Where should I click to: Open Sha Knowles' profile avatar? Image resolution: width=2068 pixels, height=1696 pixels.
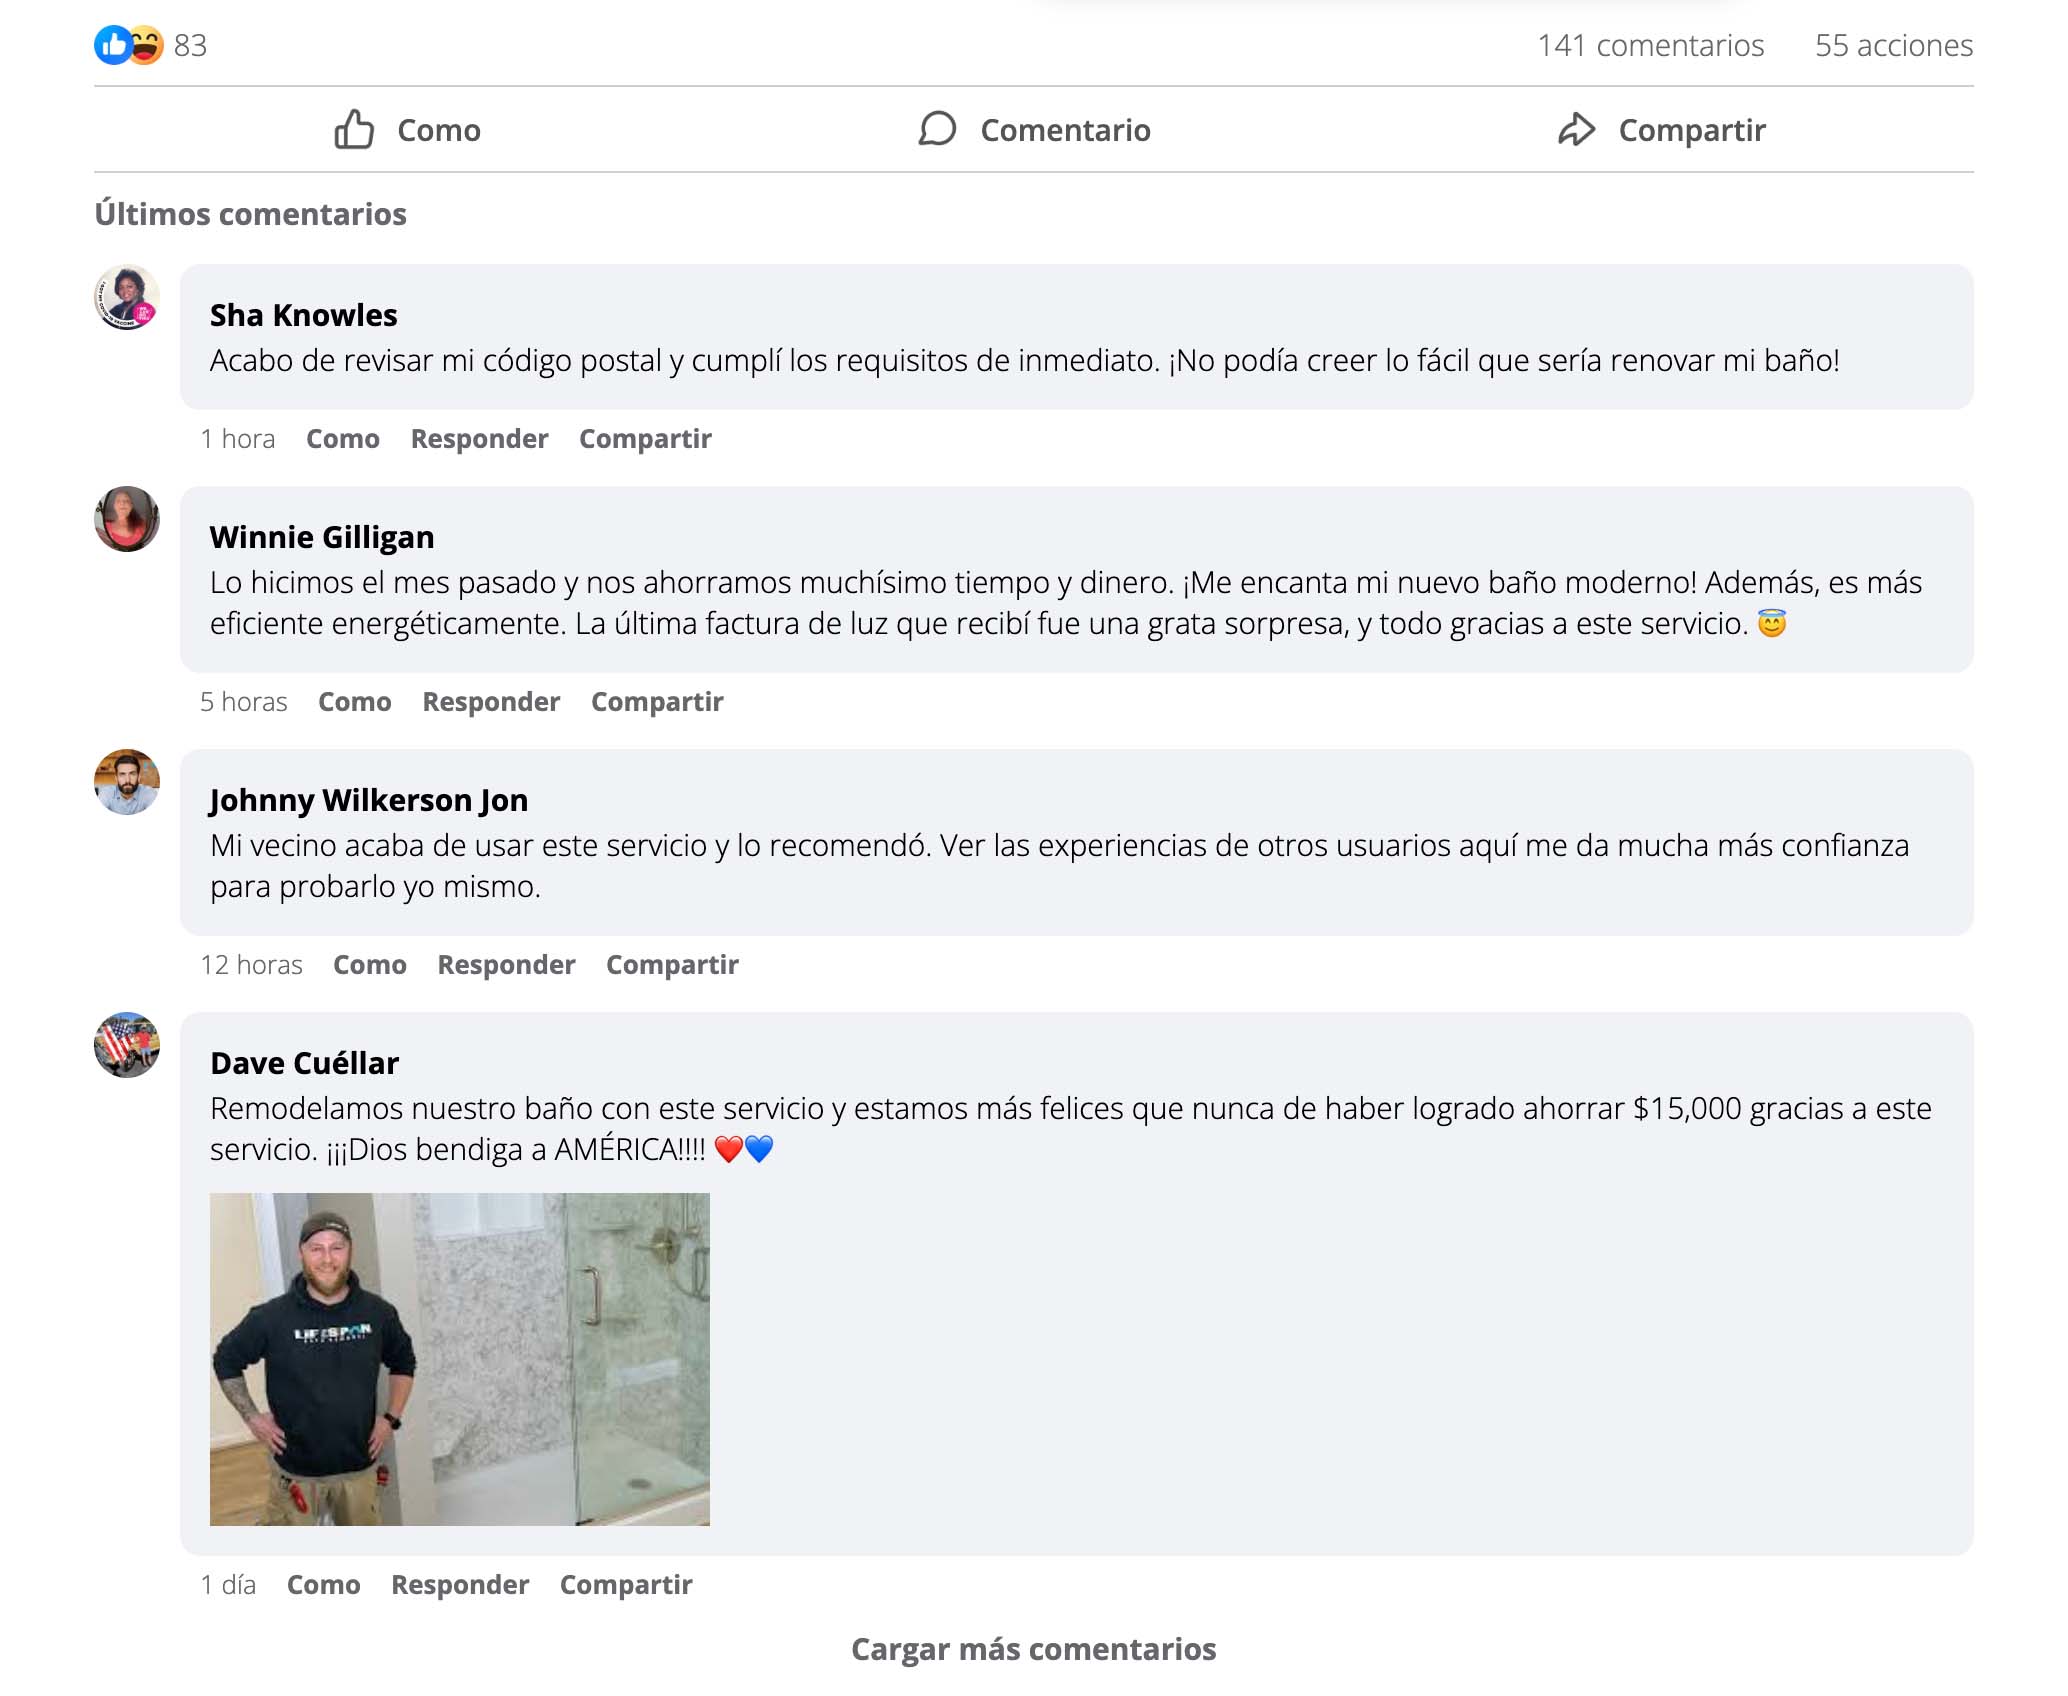pos(127,298)
